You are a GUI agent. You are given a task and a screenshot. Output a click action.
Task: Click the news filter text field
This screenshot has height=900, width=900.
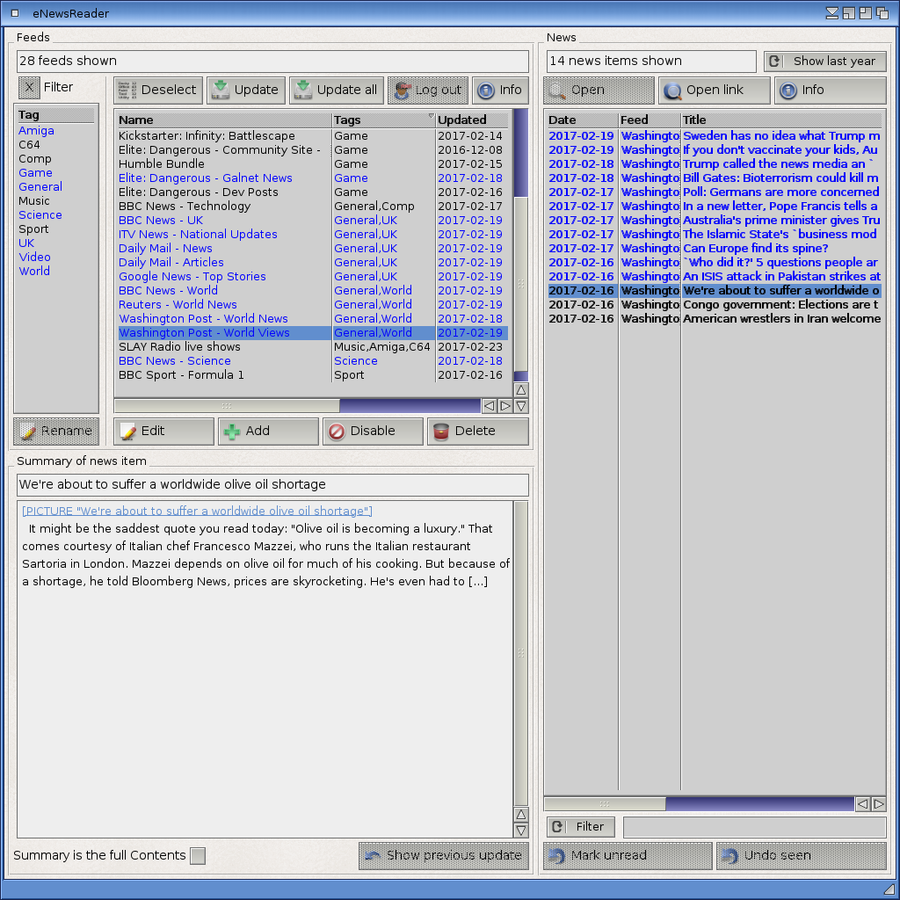(x=754, y=827)
